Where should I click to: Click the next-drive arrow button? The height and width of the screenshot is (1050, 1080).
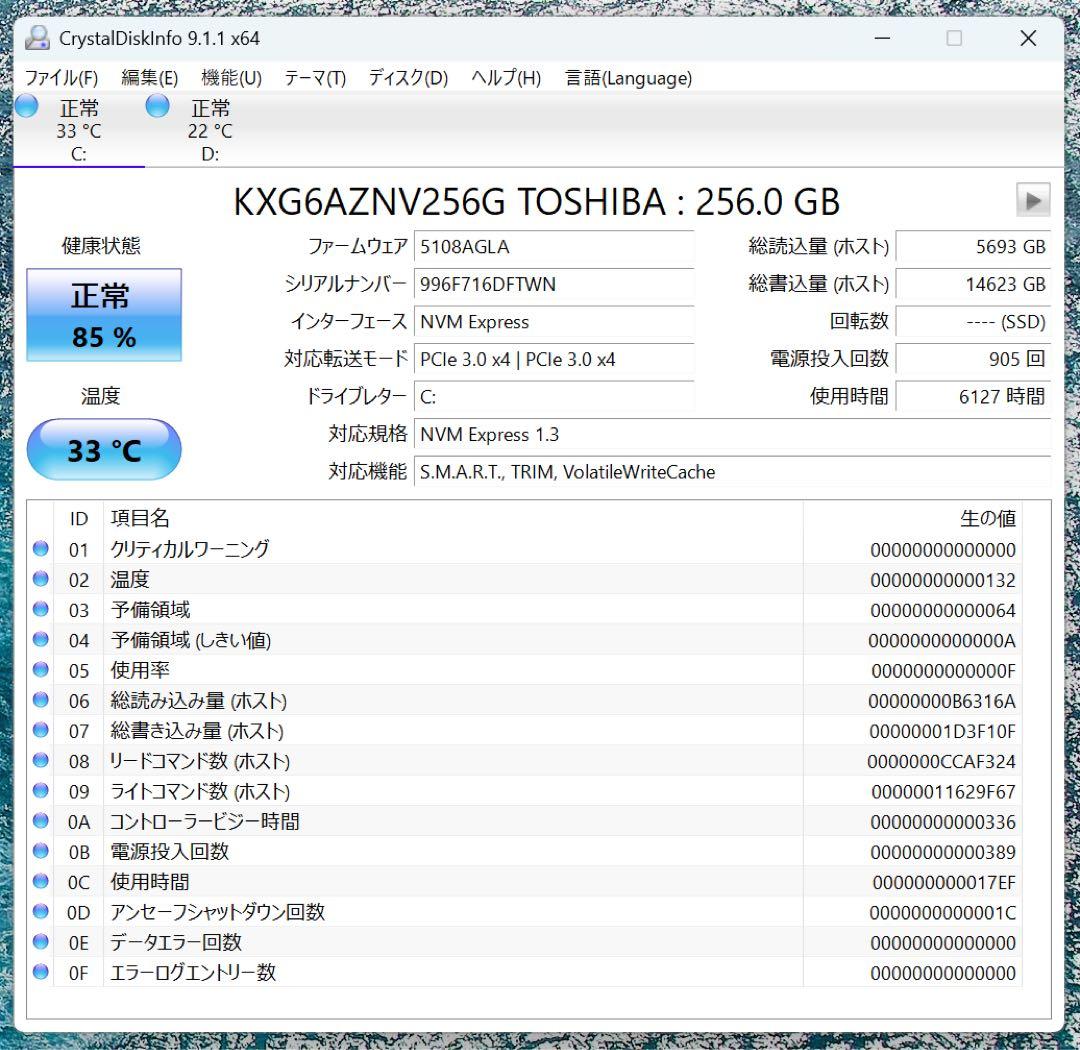click(x=1031, y=200)
